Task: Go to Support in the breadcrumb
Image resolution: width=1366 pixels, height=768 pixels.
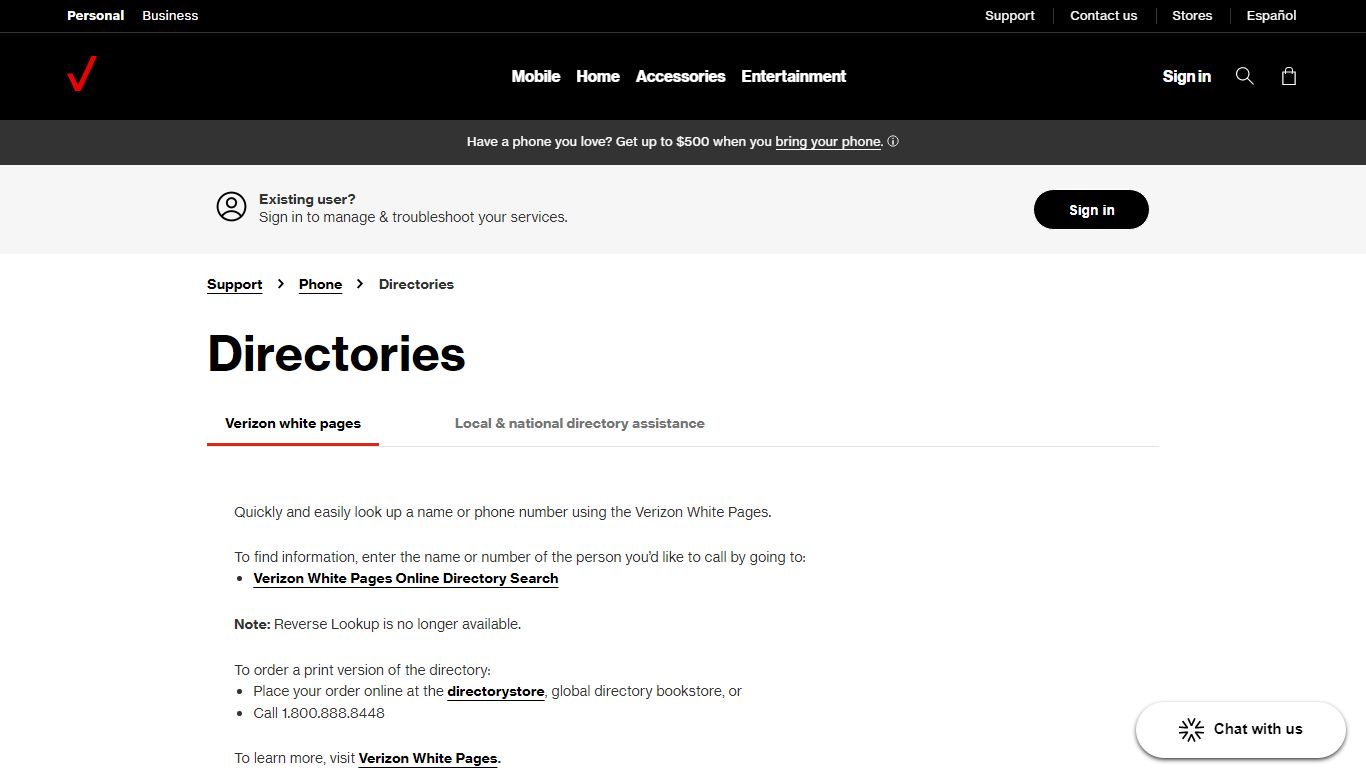Action: pyautogui.click(x=235, y=285)
